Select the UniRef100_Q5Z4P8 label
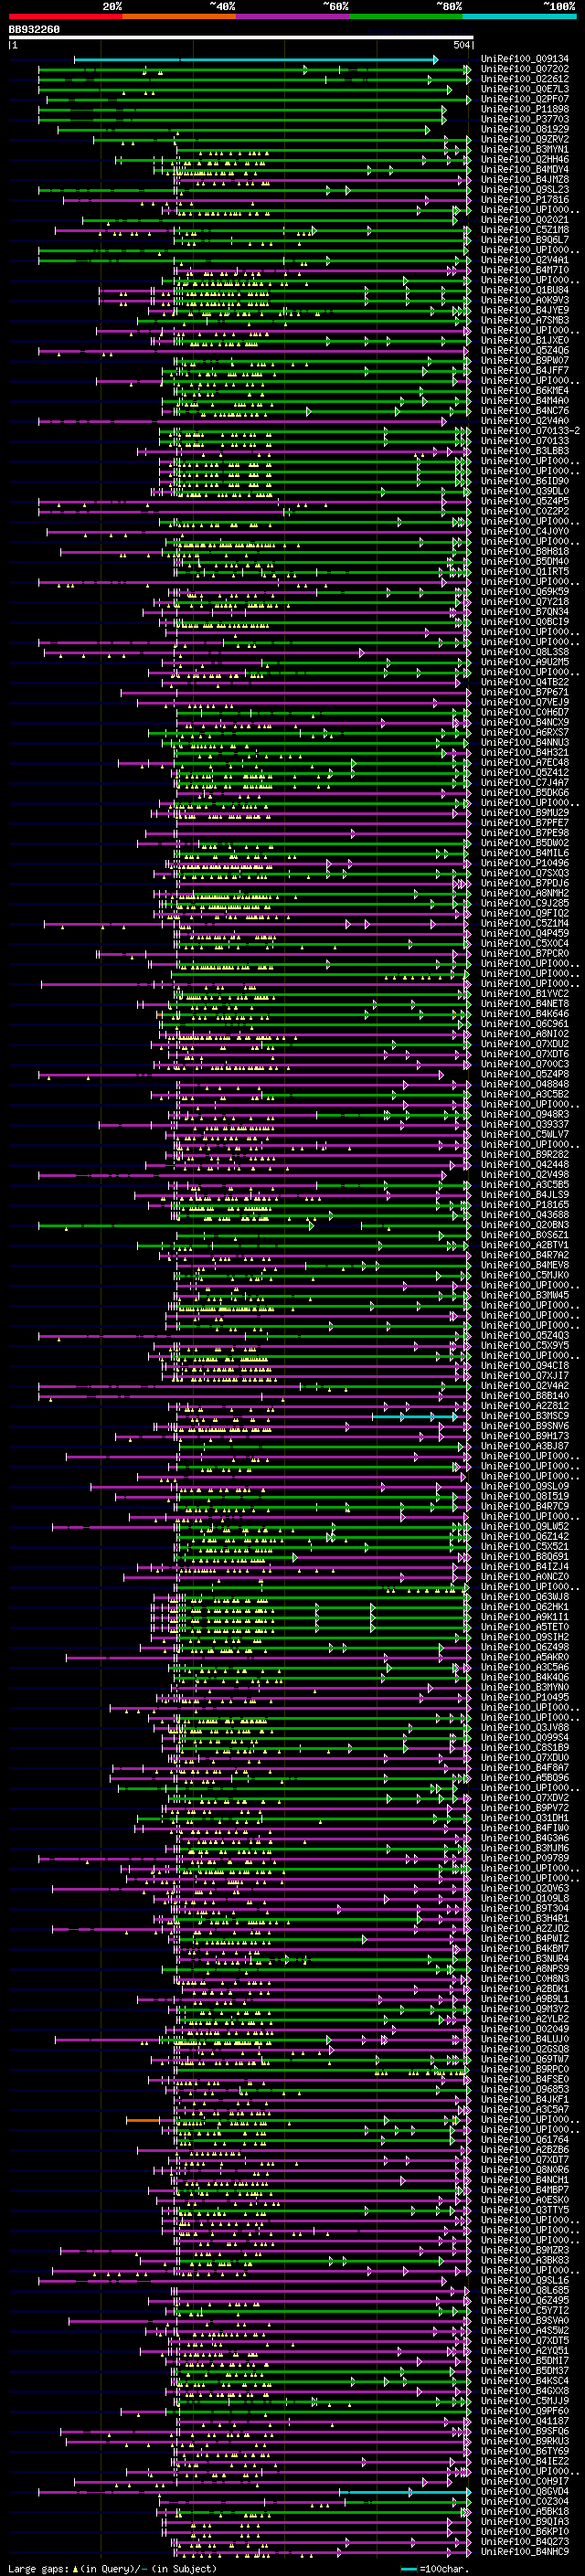Viewport: 585px width, 2576px height. pyautogui.click(x=525, y=1073)
